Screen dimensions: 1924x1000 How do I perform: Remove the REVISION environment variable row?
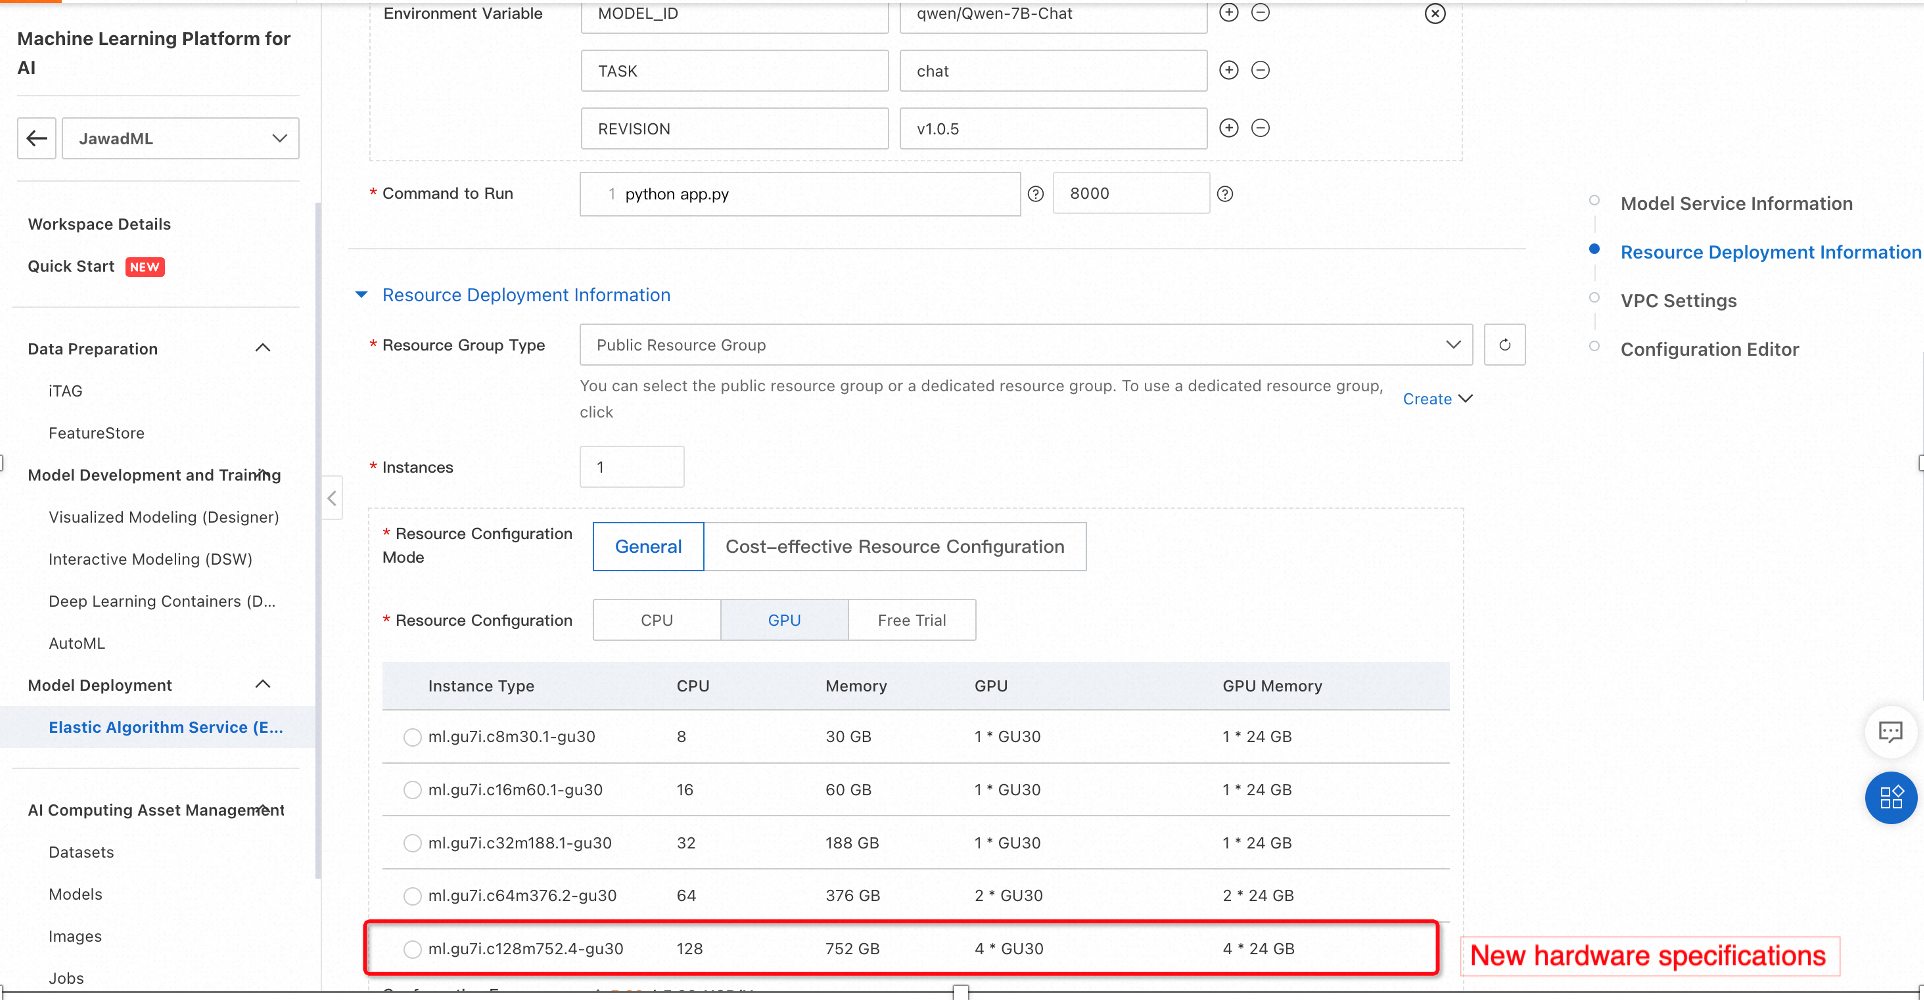(1261, 128)
